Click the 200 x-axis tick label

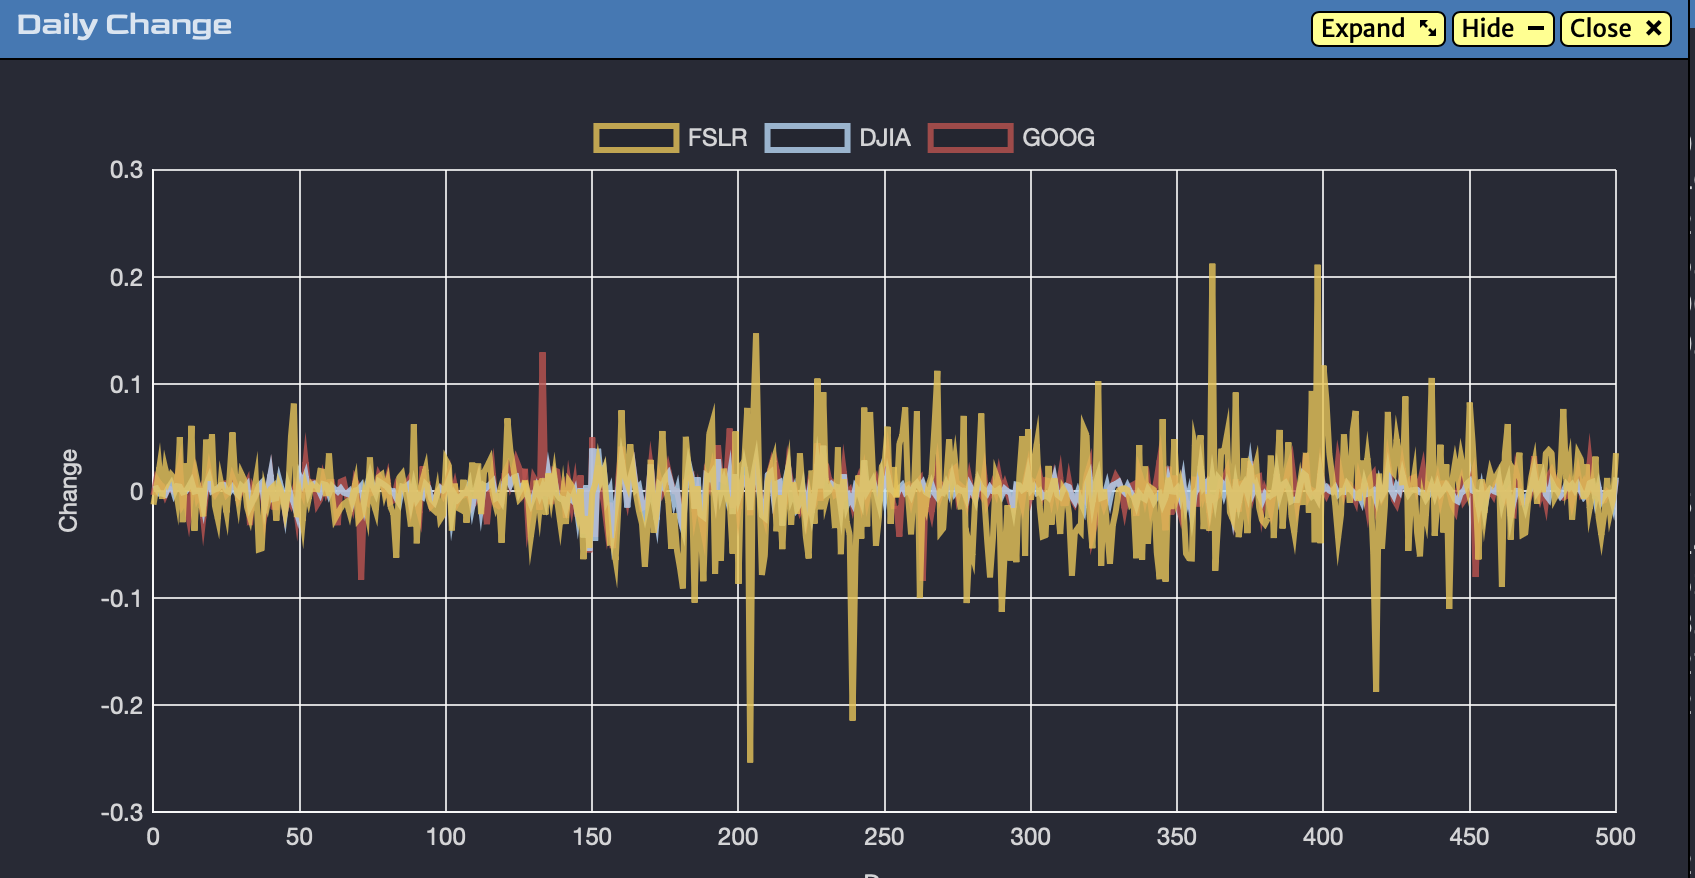click(x=738, y=837)
